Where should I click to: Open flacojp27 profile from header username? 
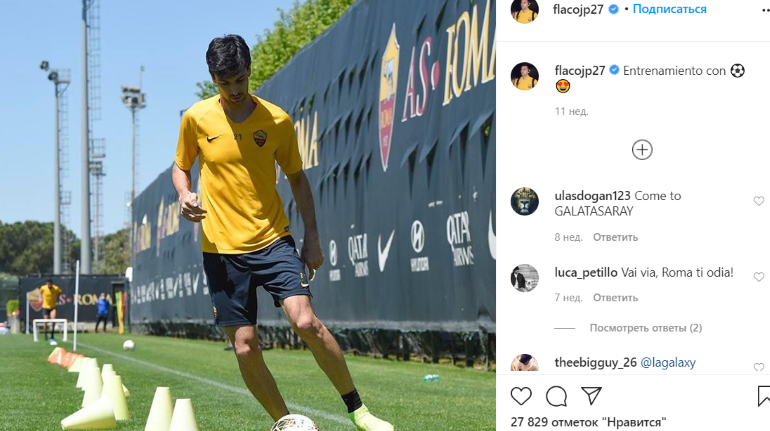(x=578, y=9)
